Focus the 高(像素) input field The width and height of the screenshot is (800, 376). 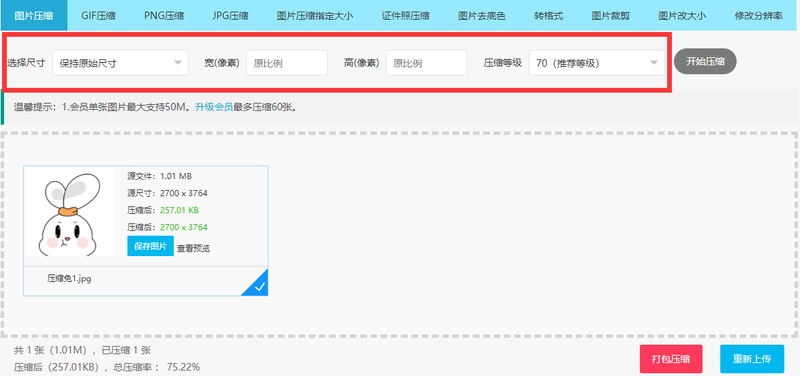pyautogui.click(x=427, y=63)
